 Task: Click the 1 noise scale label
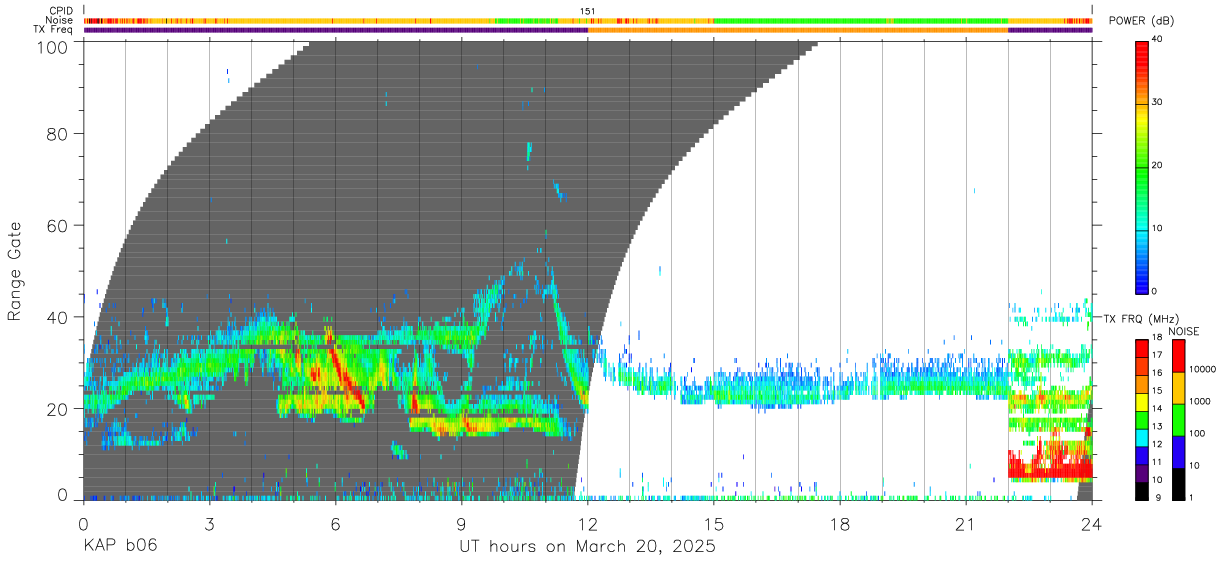tap(1193, 497)
